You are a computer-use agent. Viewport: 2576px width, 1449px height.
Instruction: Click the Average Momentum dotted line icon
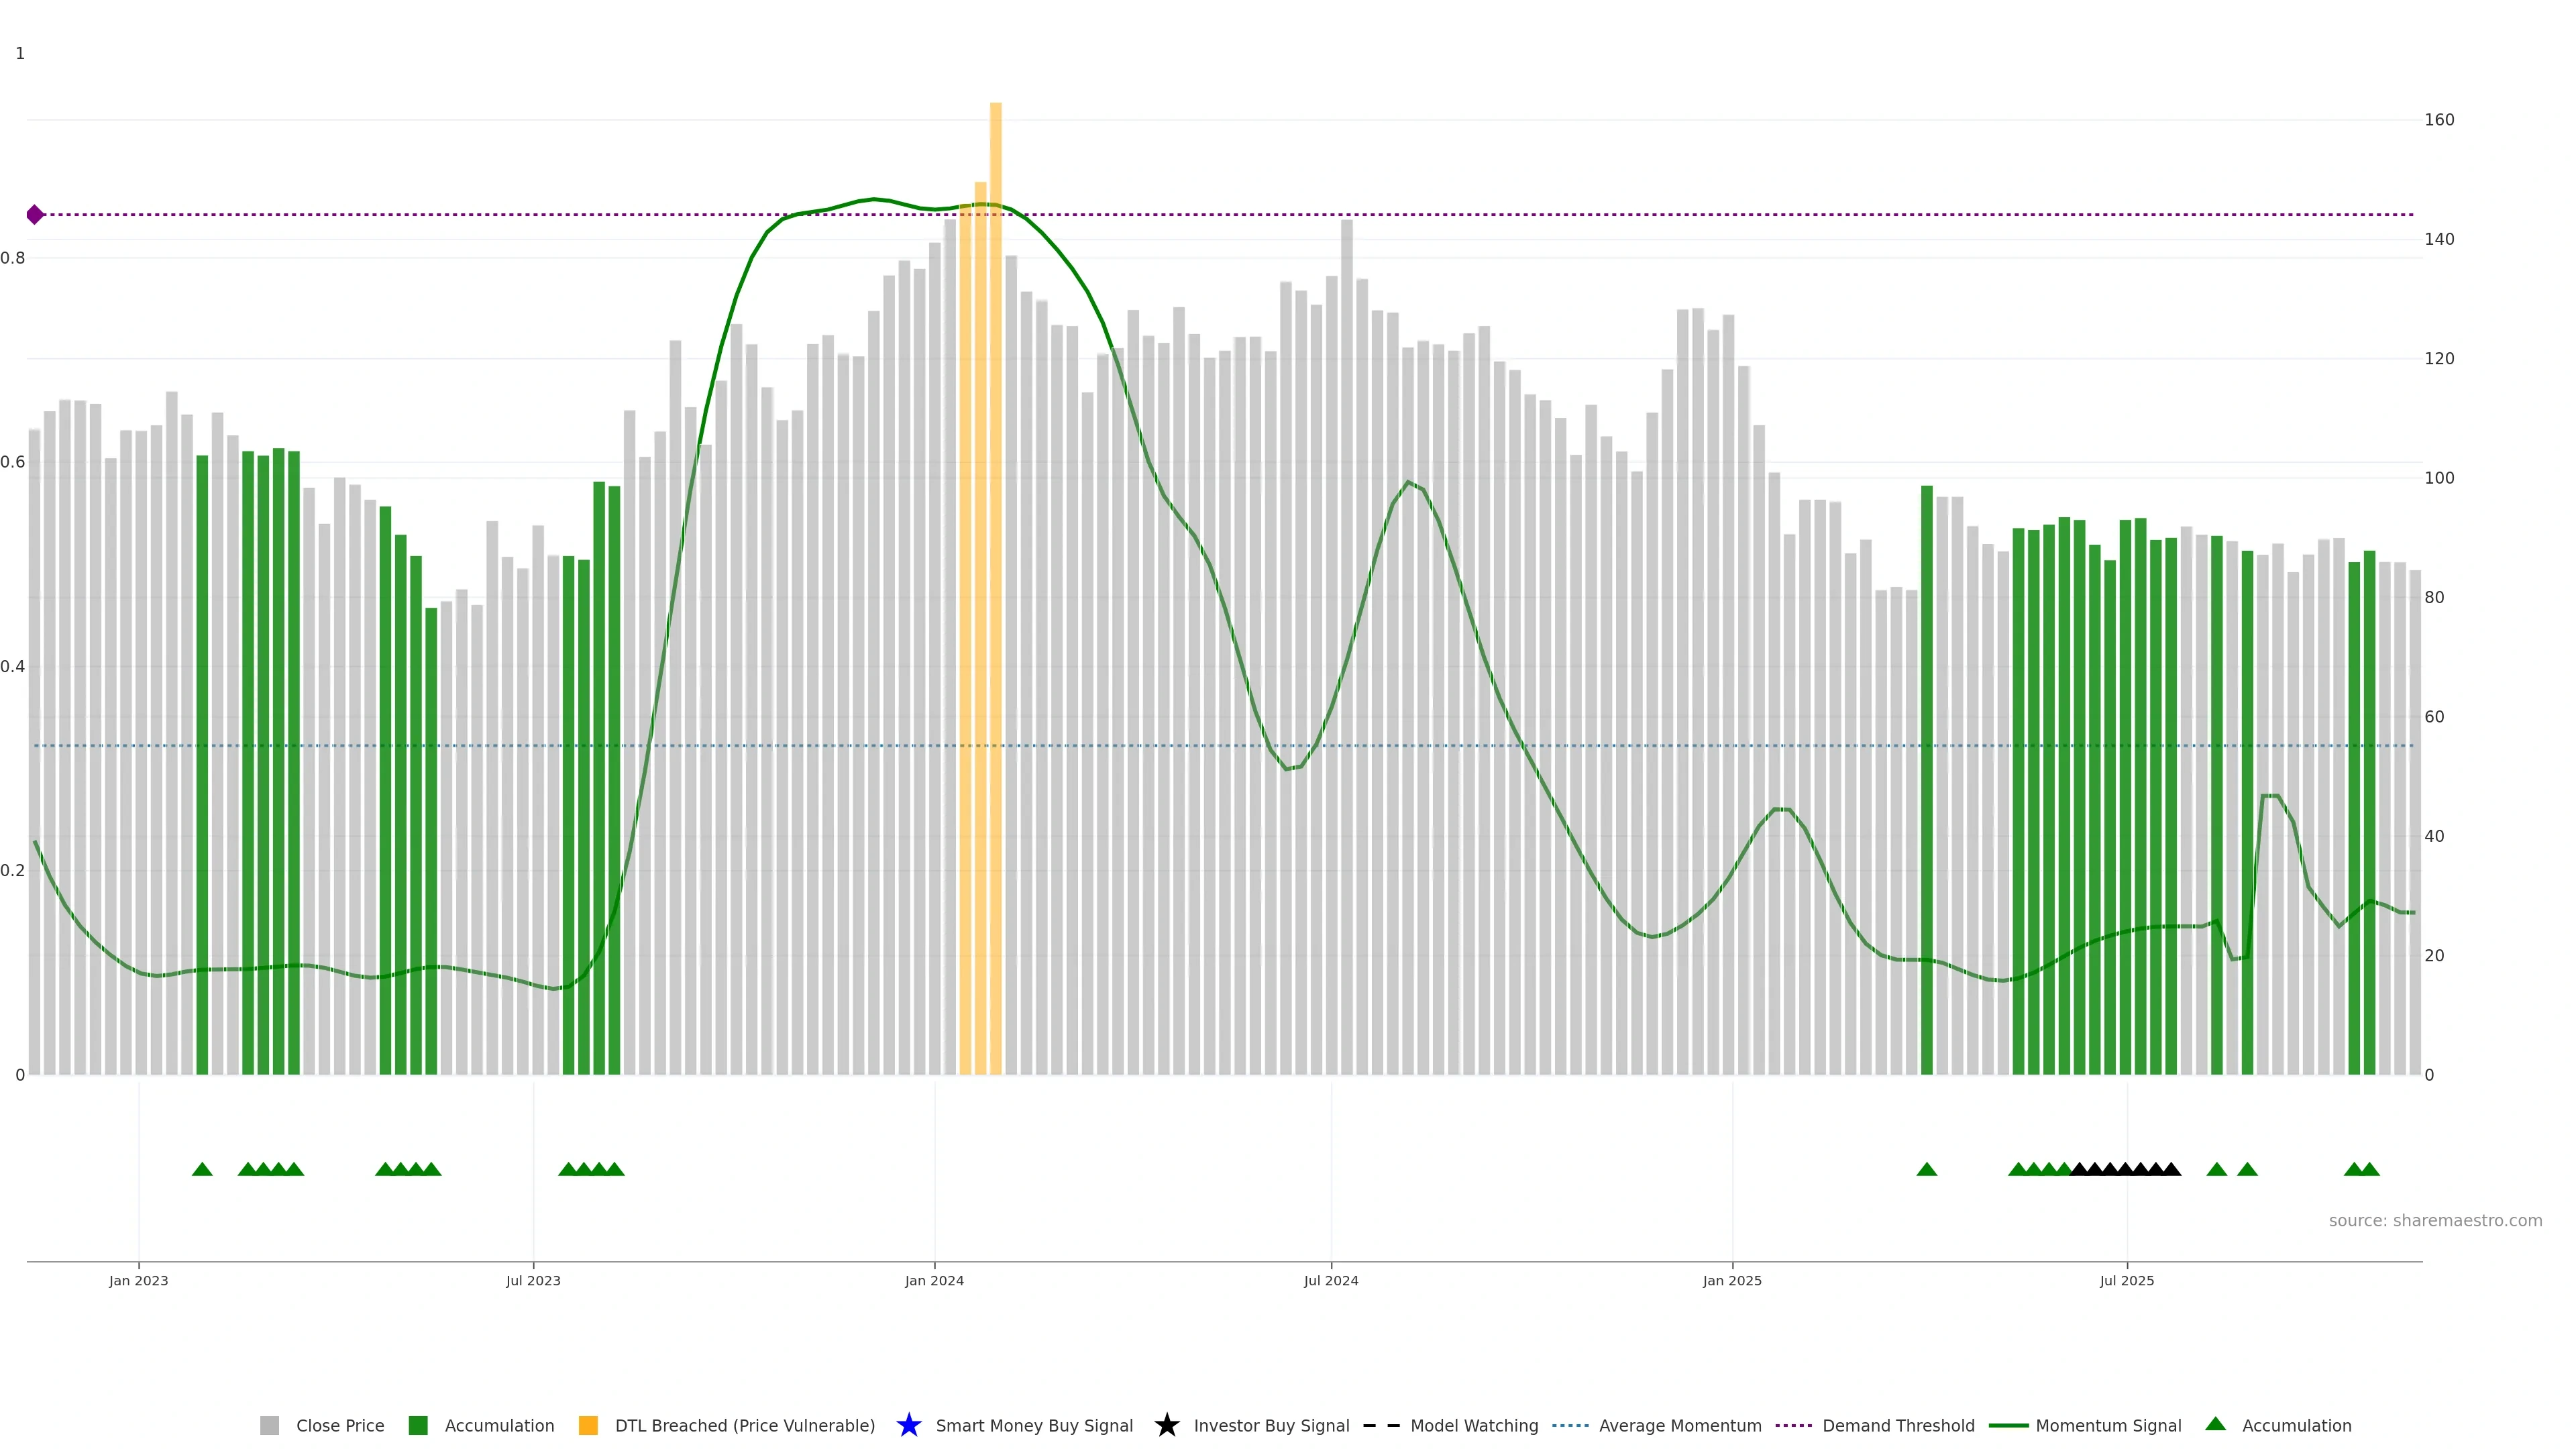point(1570,1425)
